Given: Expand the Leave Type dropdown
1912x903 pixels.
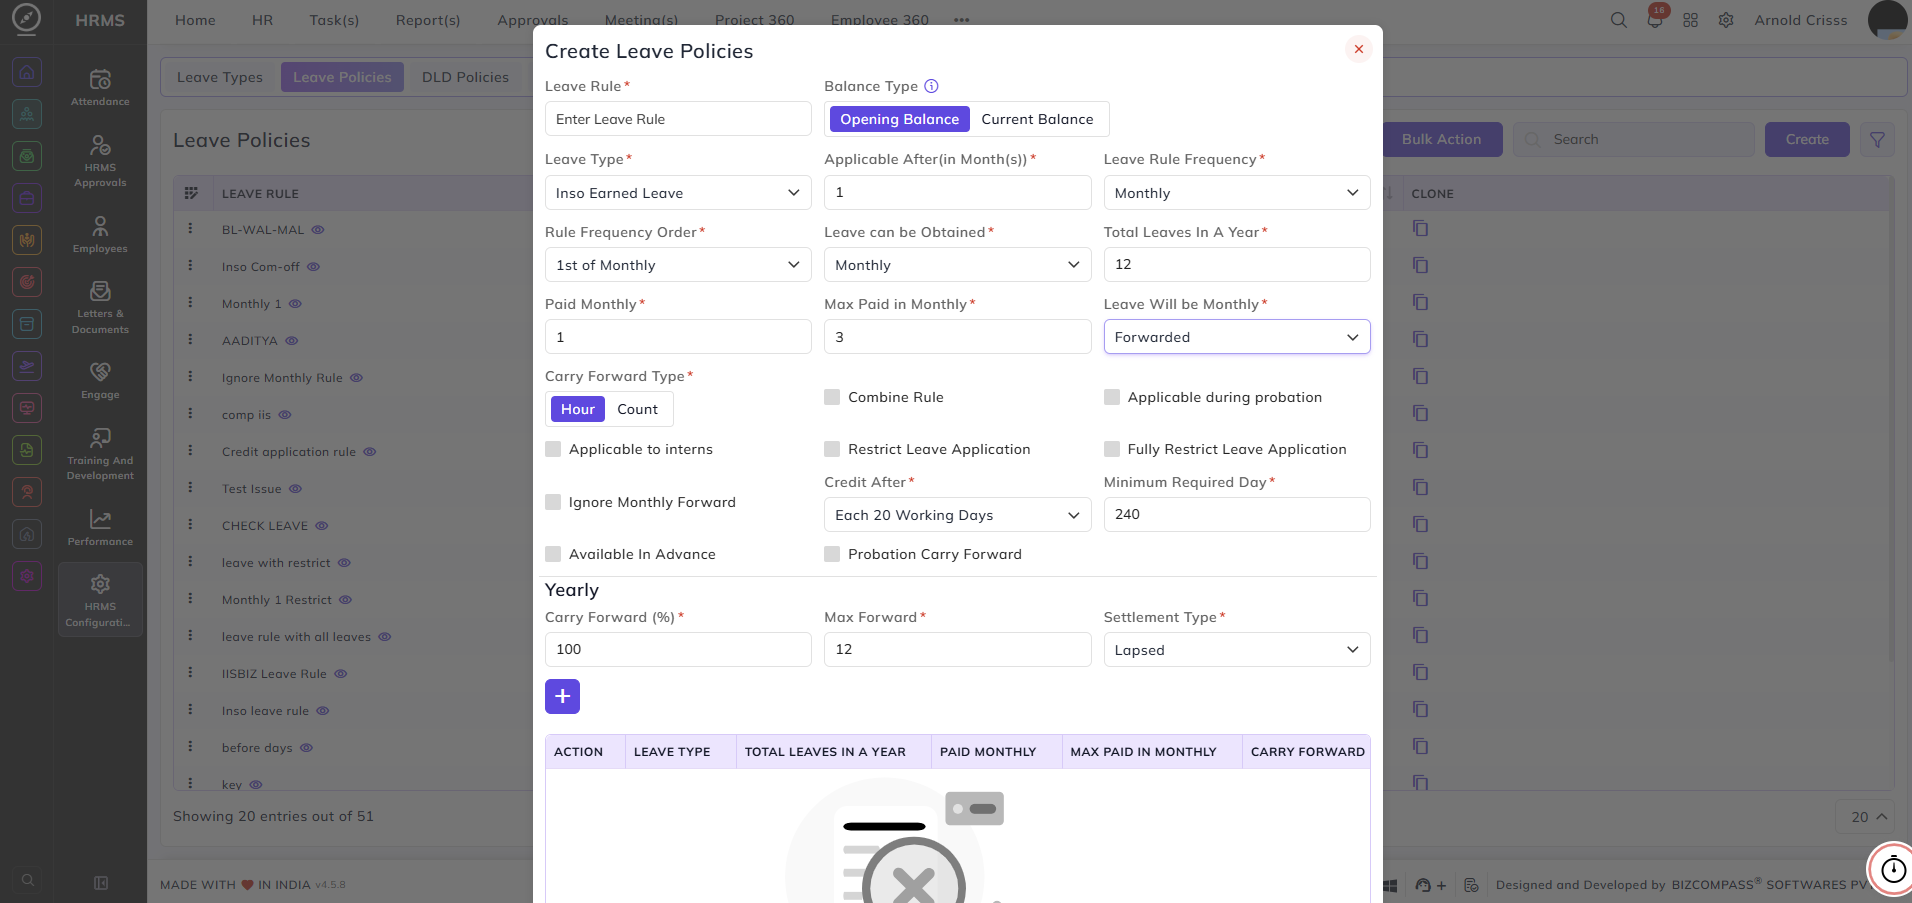Looking at the screenshot, I should (x=678, y=193).
